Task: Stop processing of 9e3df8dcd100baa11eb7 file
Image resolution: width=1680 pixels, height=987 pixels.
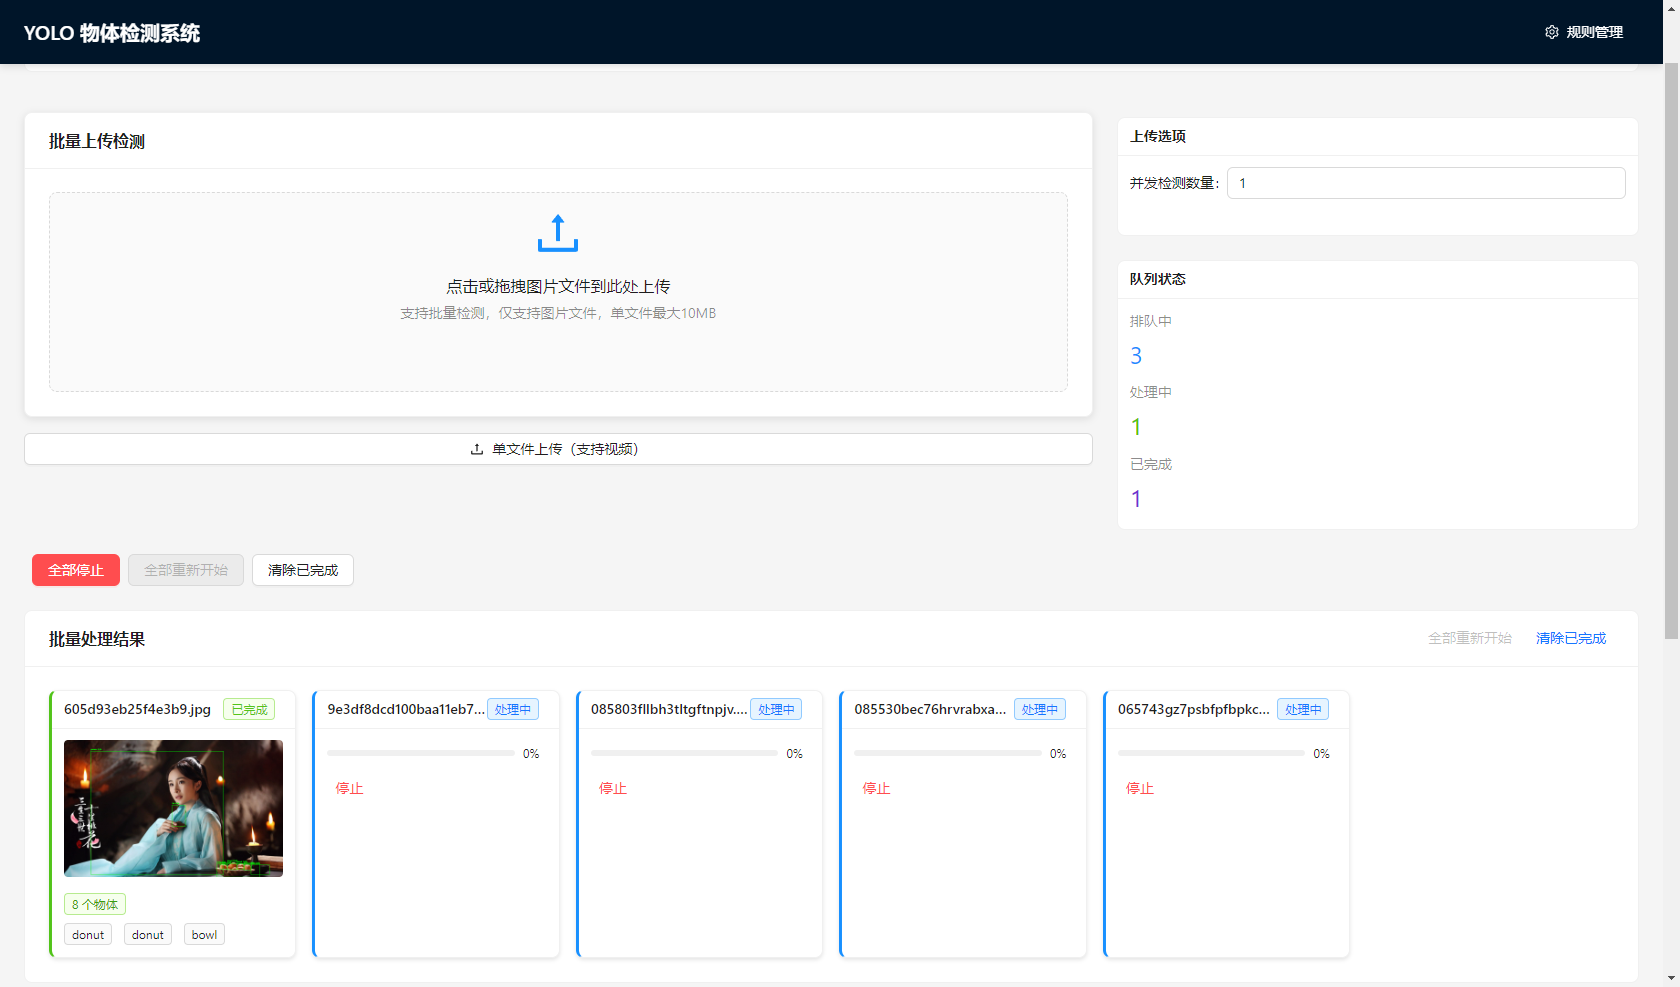Action: (349, 788)
